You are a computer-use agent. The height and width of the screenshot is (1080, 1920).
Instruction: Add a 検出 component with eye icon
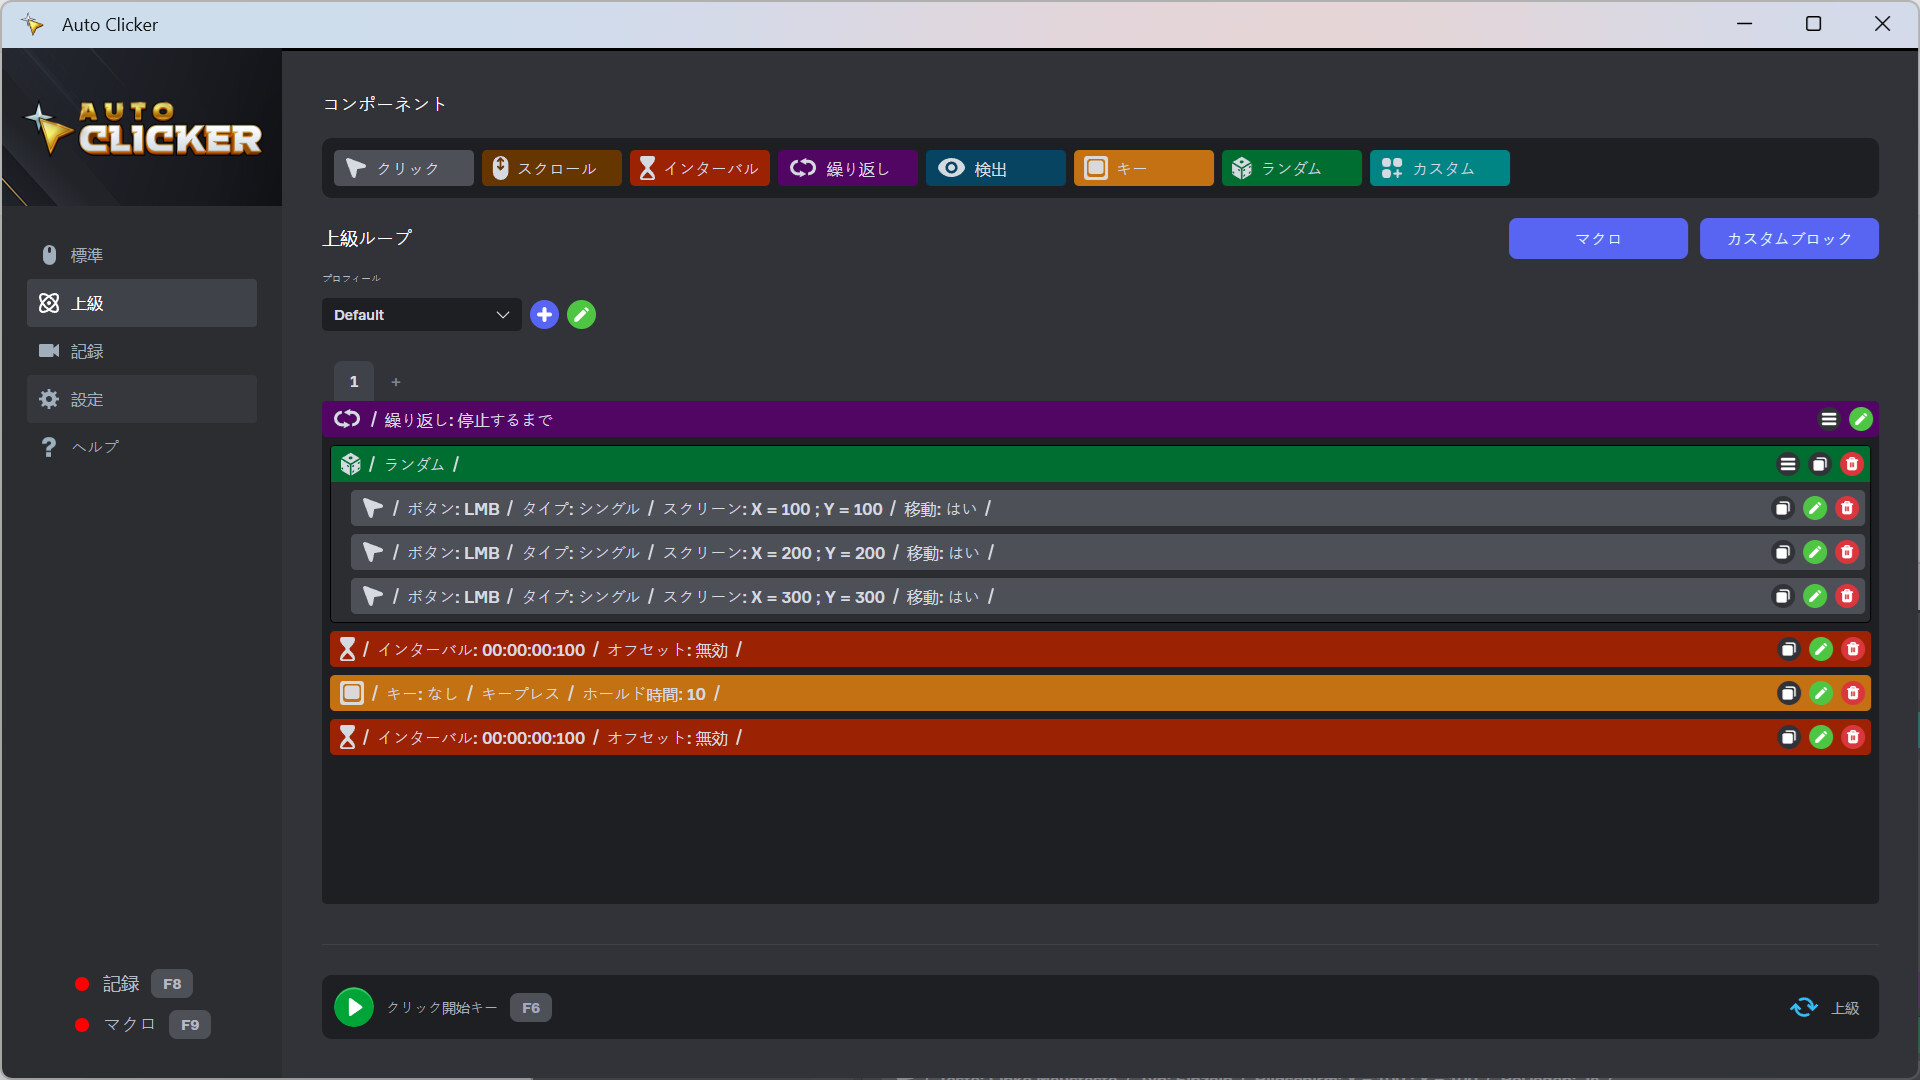(x=995, y=169)
